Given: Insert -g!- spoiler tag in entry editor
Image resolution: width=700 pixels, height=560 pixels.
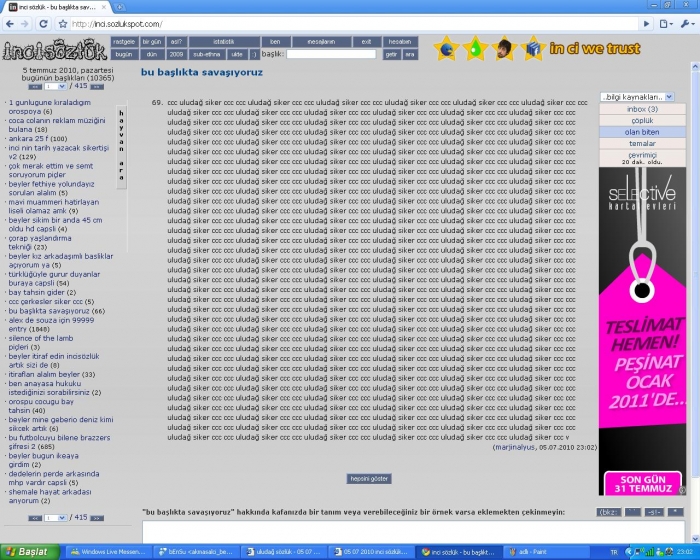Looking at the screenshot, I should [654, 512].
